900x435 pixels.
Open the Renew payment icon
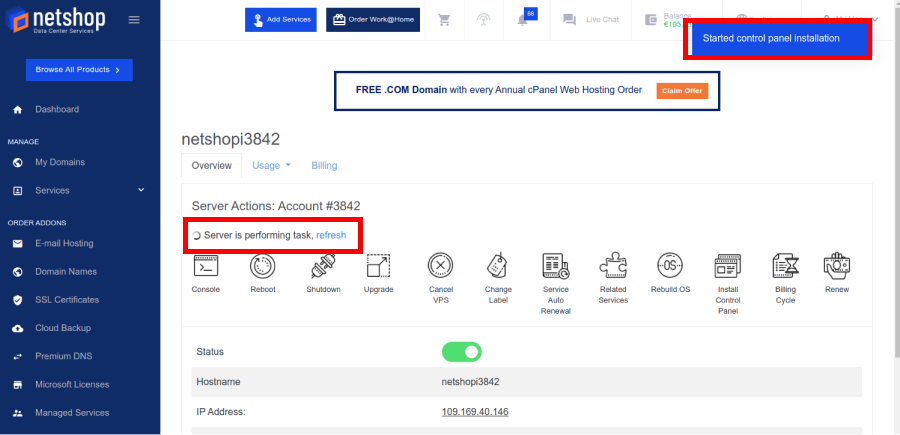837,265
